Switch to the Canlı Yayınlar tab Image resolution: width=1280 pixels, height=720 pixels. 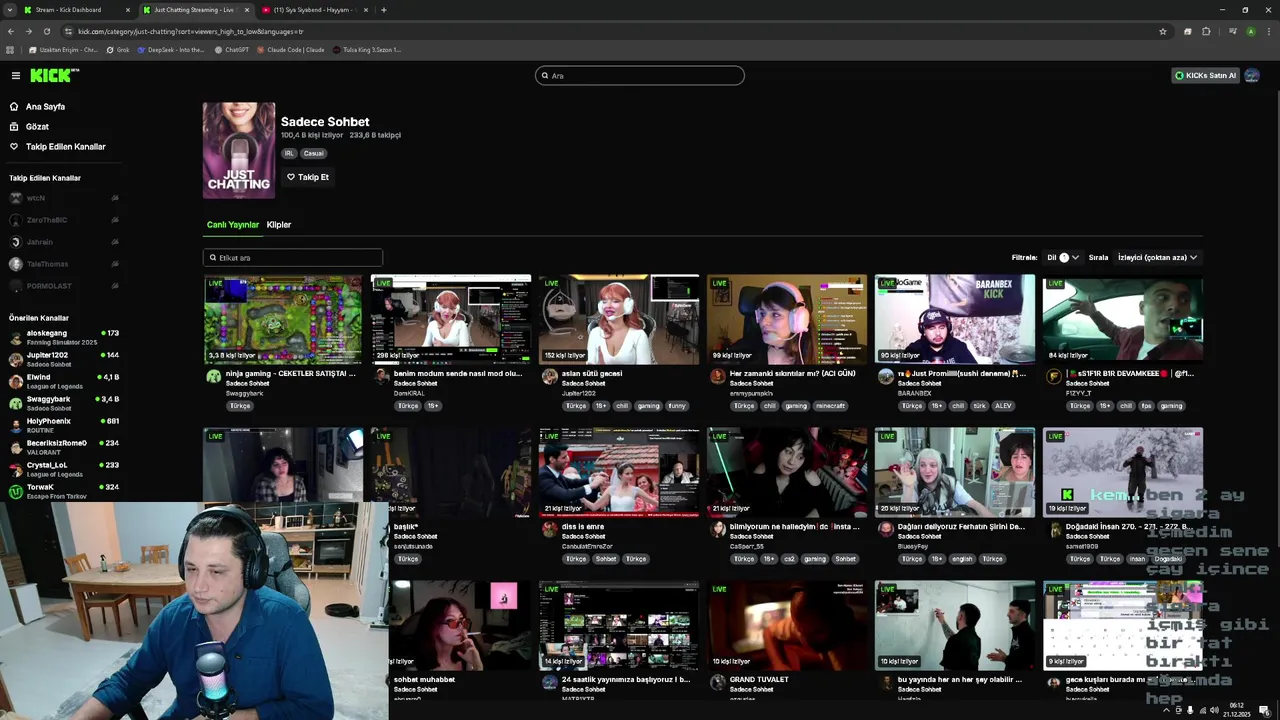[x=233, y=225]
